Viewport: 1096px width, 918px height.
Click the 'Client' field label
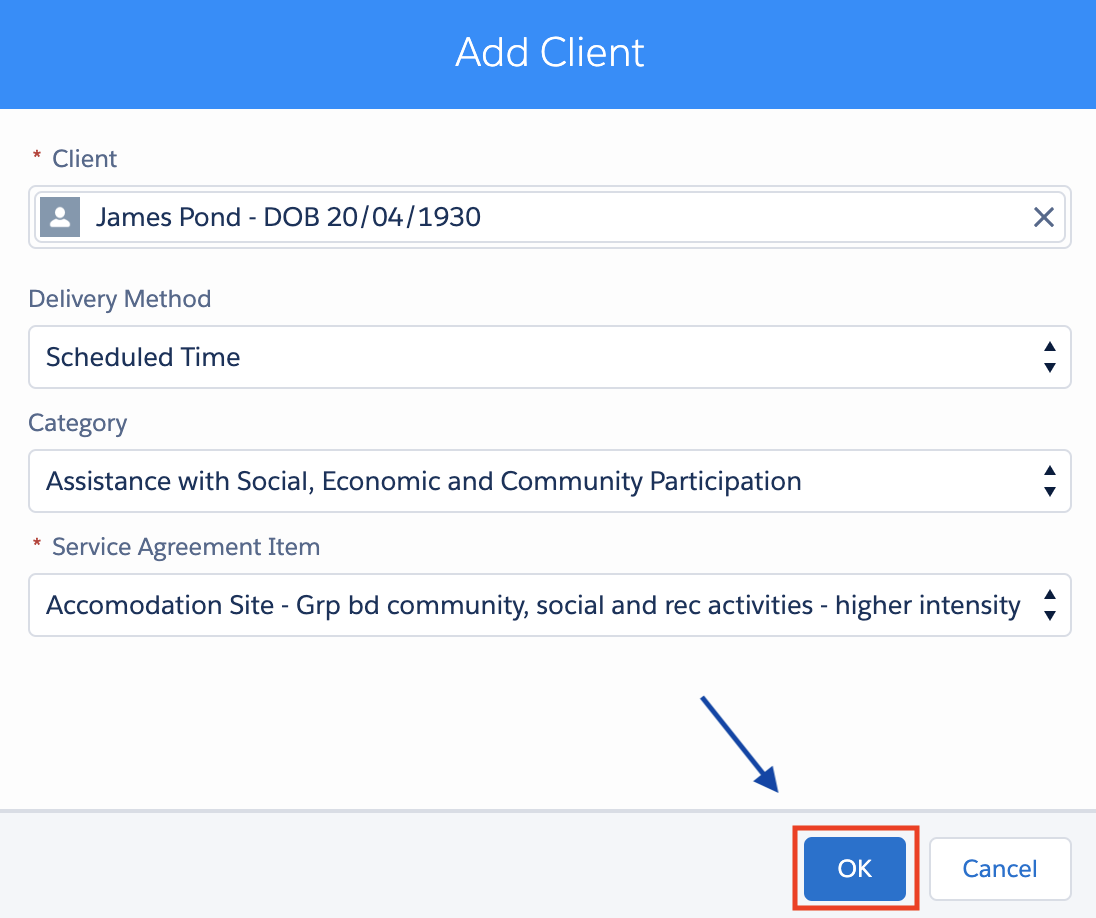85,159
